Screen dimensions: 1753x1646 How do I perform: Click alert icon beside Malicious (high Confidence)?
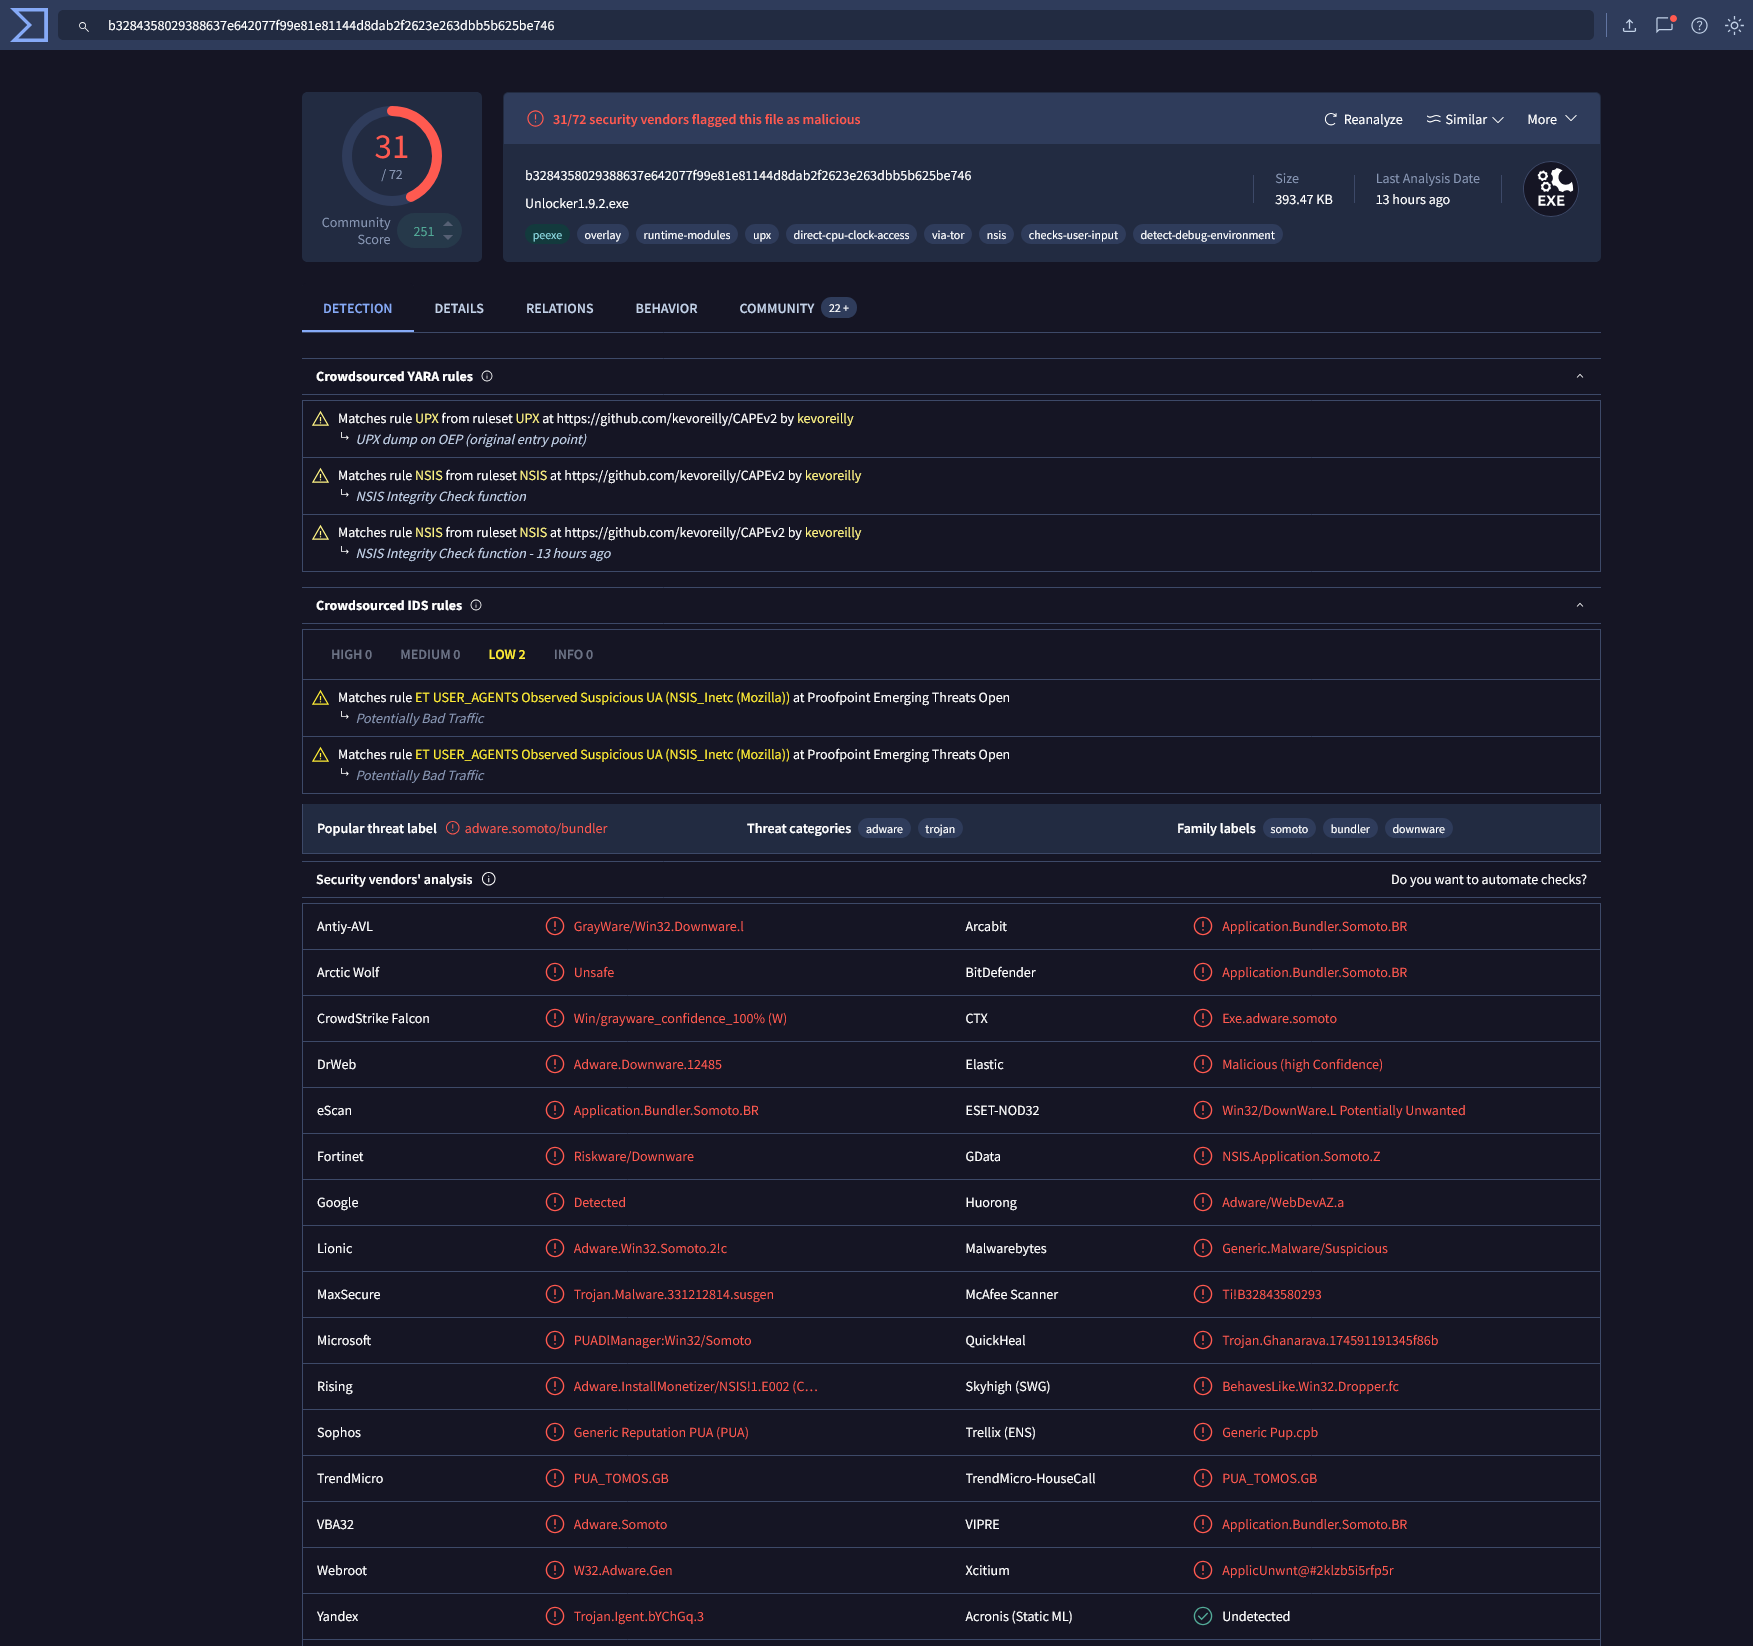(x=1203, y=1065)
